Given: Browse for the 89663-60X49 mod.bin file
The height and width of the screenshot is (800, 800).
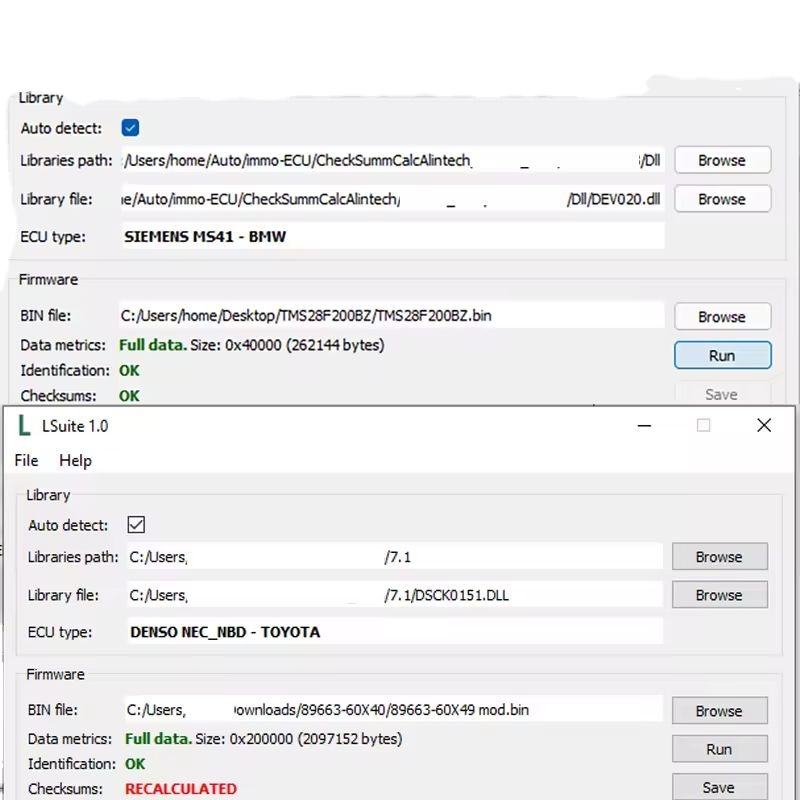Looking at the screenshot, I should tap(719, 711).
